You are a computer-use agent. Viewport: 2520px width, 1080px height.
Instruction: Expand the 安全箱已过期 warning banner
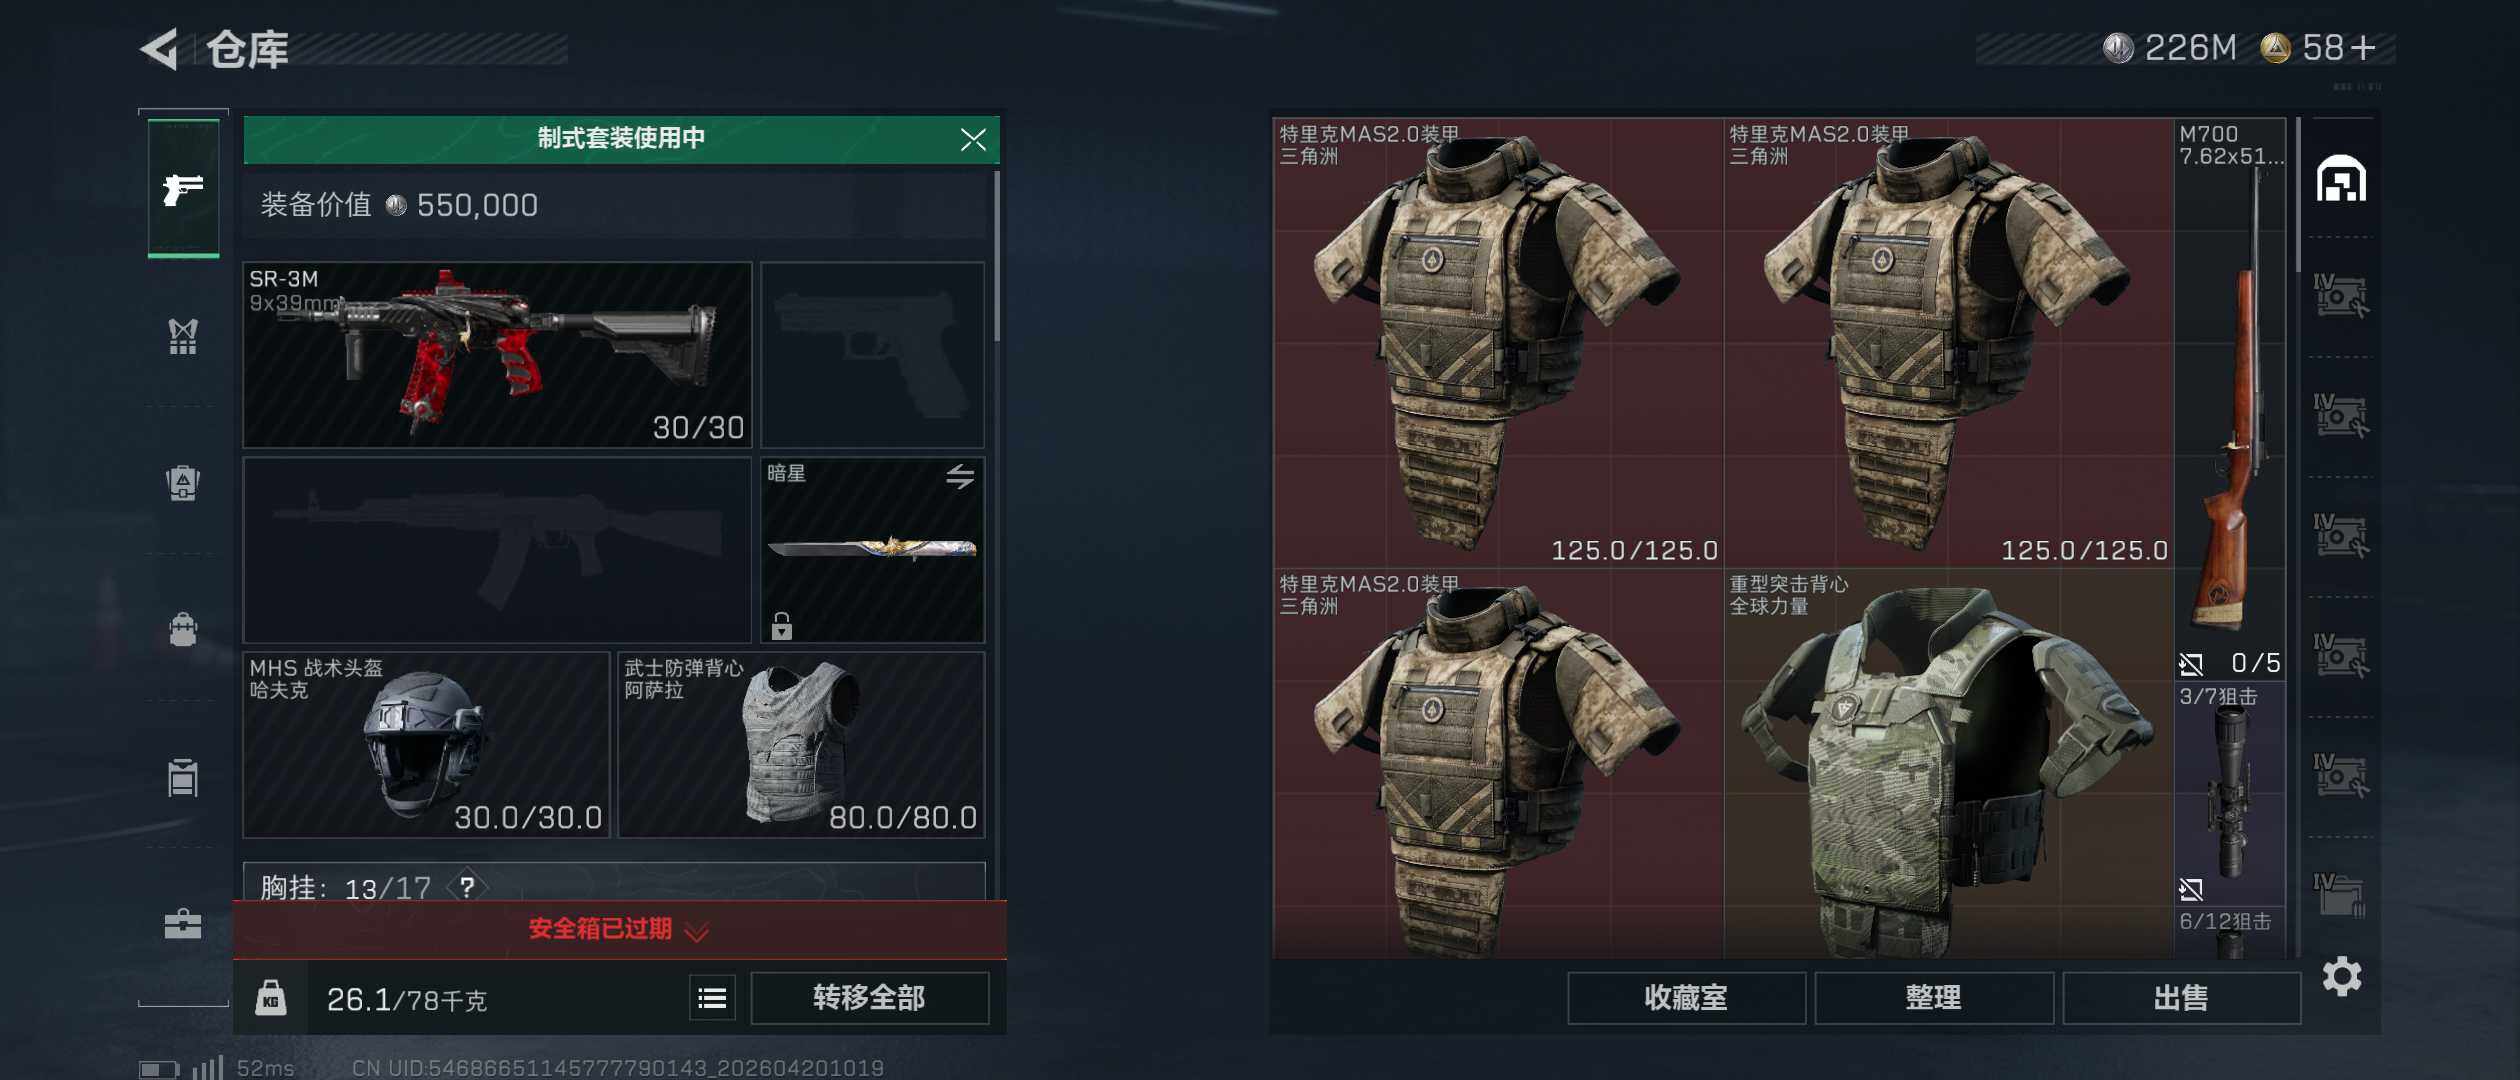tap(619, 930)
